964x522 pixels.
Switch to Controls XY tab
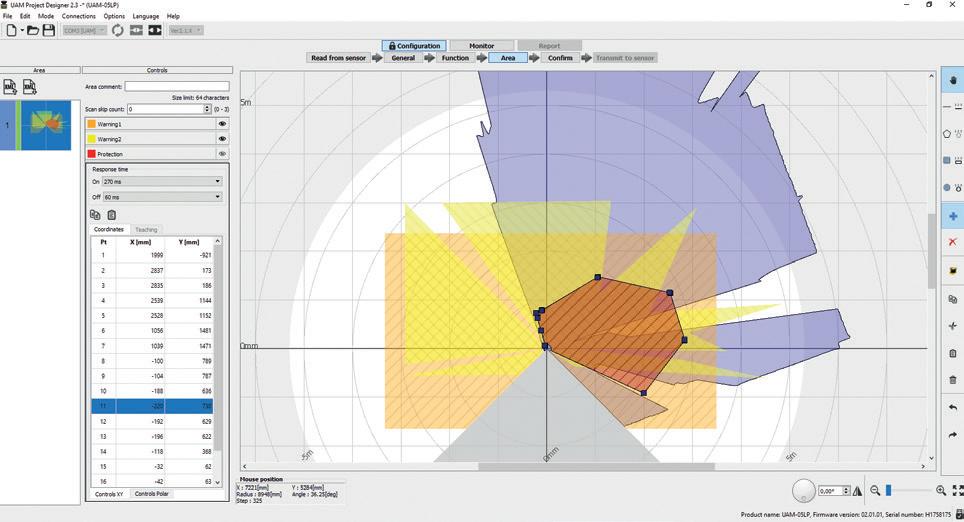[109, 494]
